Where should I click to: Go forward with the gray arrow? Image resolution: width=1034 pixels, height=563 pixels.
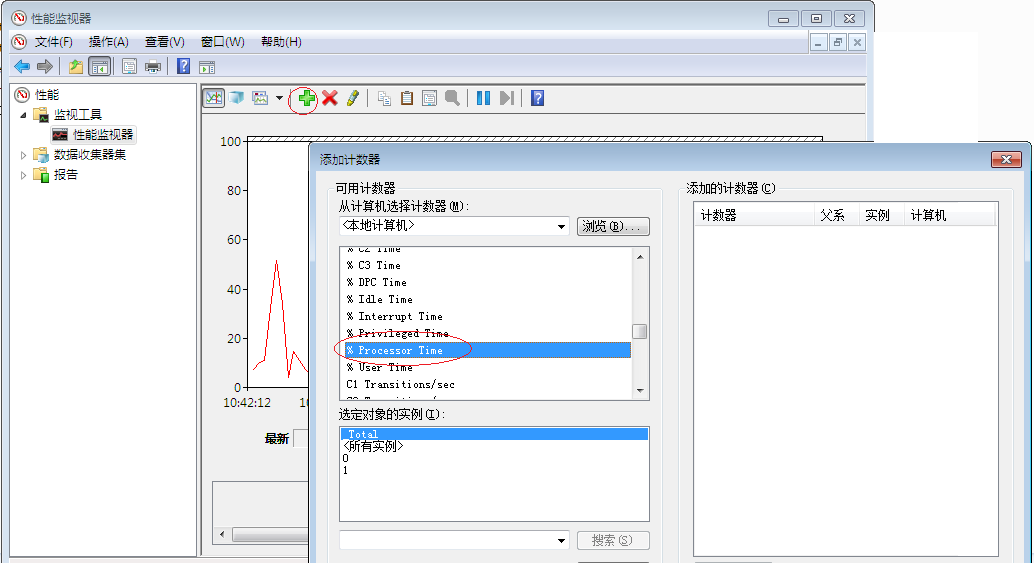point(45,67)
